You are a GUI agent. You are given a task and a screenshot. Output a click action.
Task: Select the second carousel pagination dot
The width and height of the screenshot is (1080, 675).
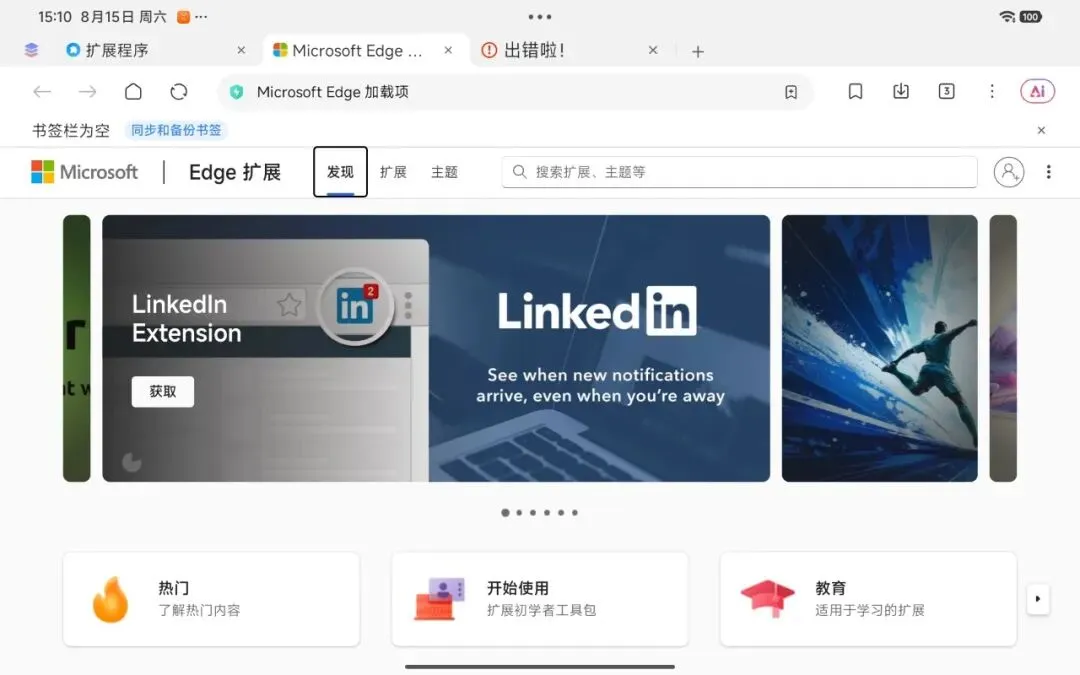coord(519,512)
